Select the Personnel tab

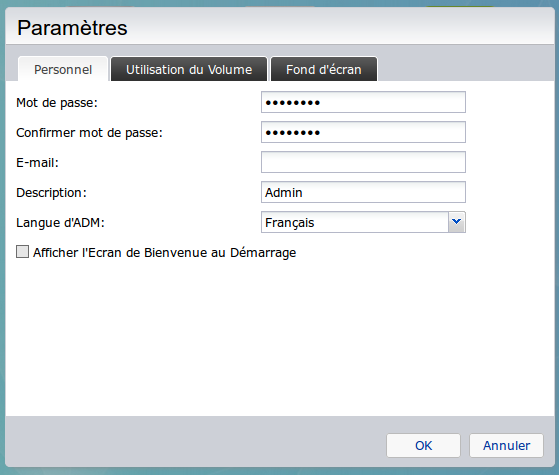click(x=63, y=69)
